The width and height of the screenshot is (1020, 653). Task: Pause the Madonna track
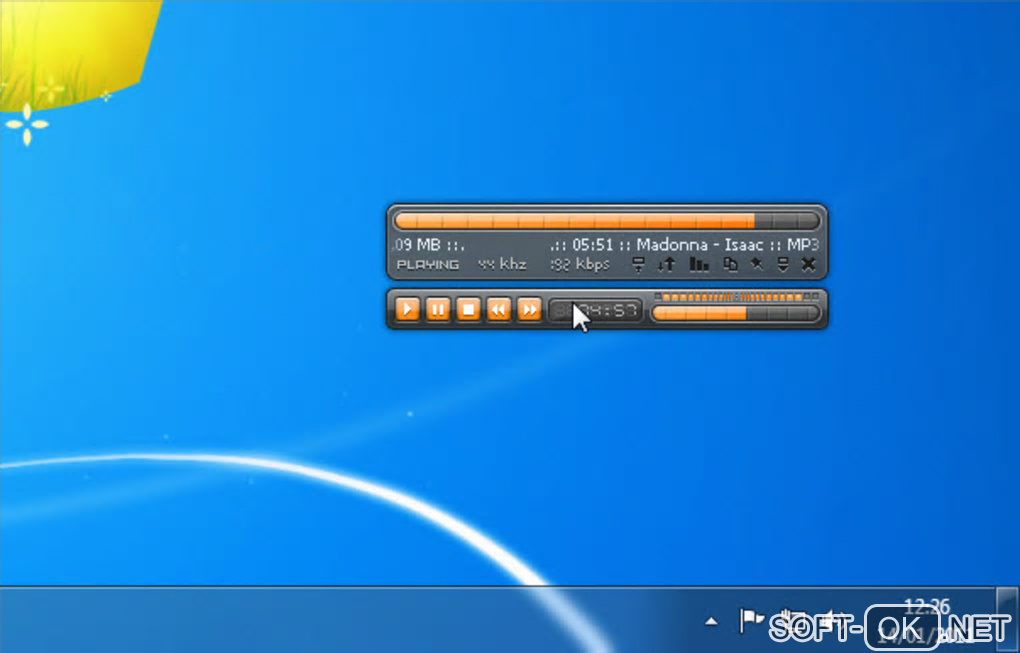tap(438, 309)
